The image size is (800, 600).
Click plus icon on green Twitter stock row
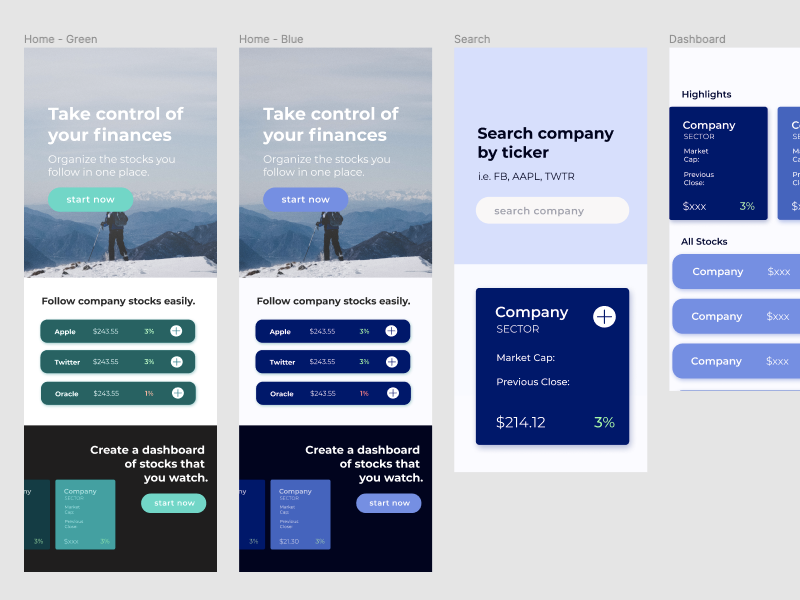(177, 362)
